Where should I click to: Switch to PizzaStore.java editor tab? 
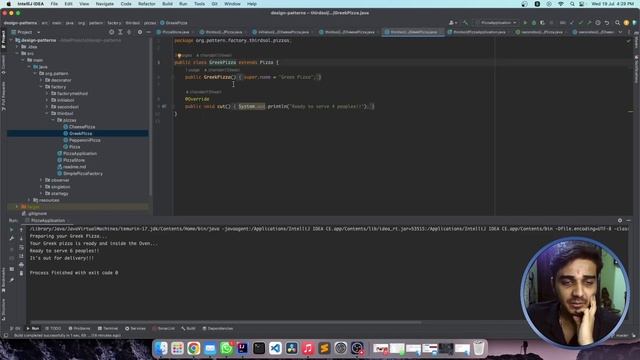pos(175,32)
